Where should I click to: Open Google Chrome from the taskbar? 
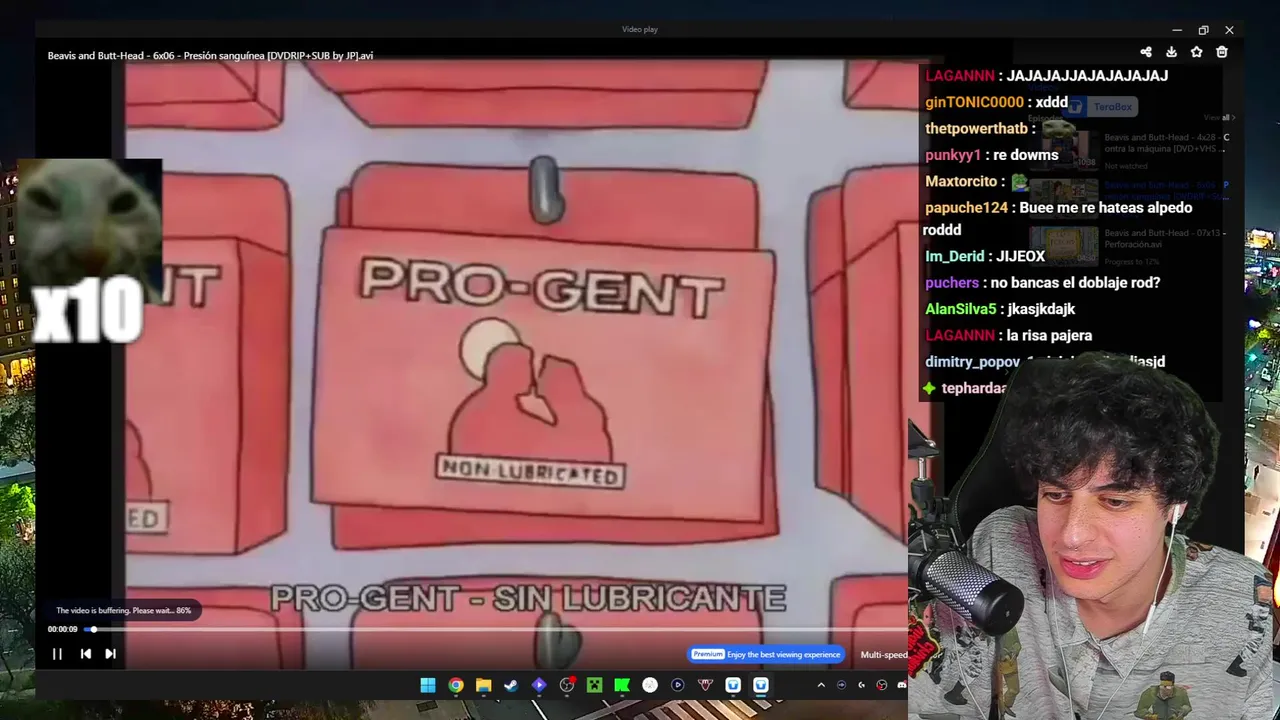[456, 685]
